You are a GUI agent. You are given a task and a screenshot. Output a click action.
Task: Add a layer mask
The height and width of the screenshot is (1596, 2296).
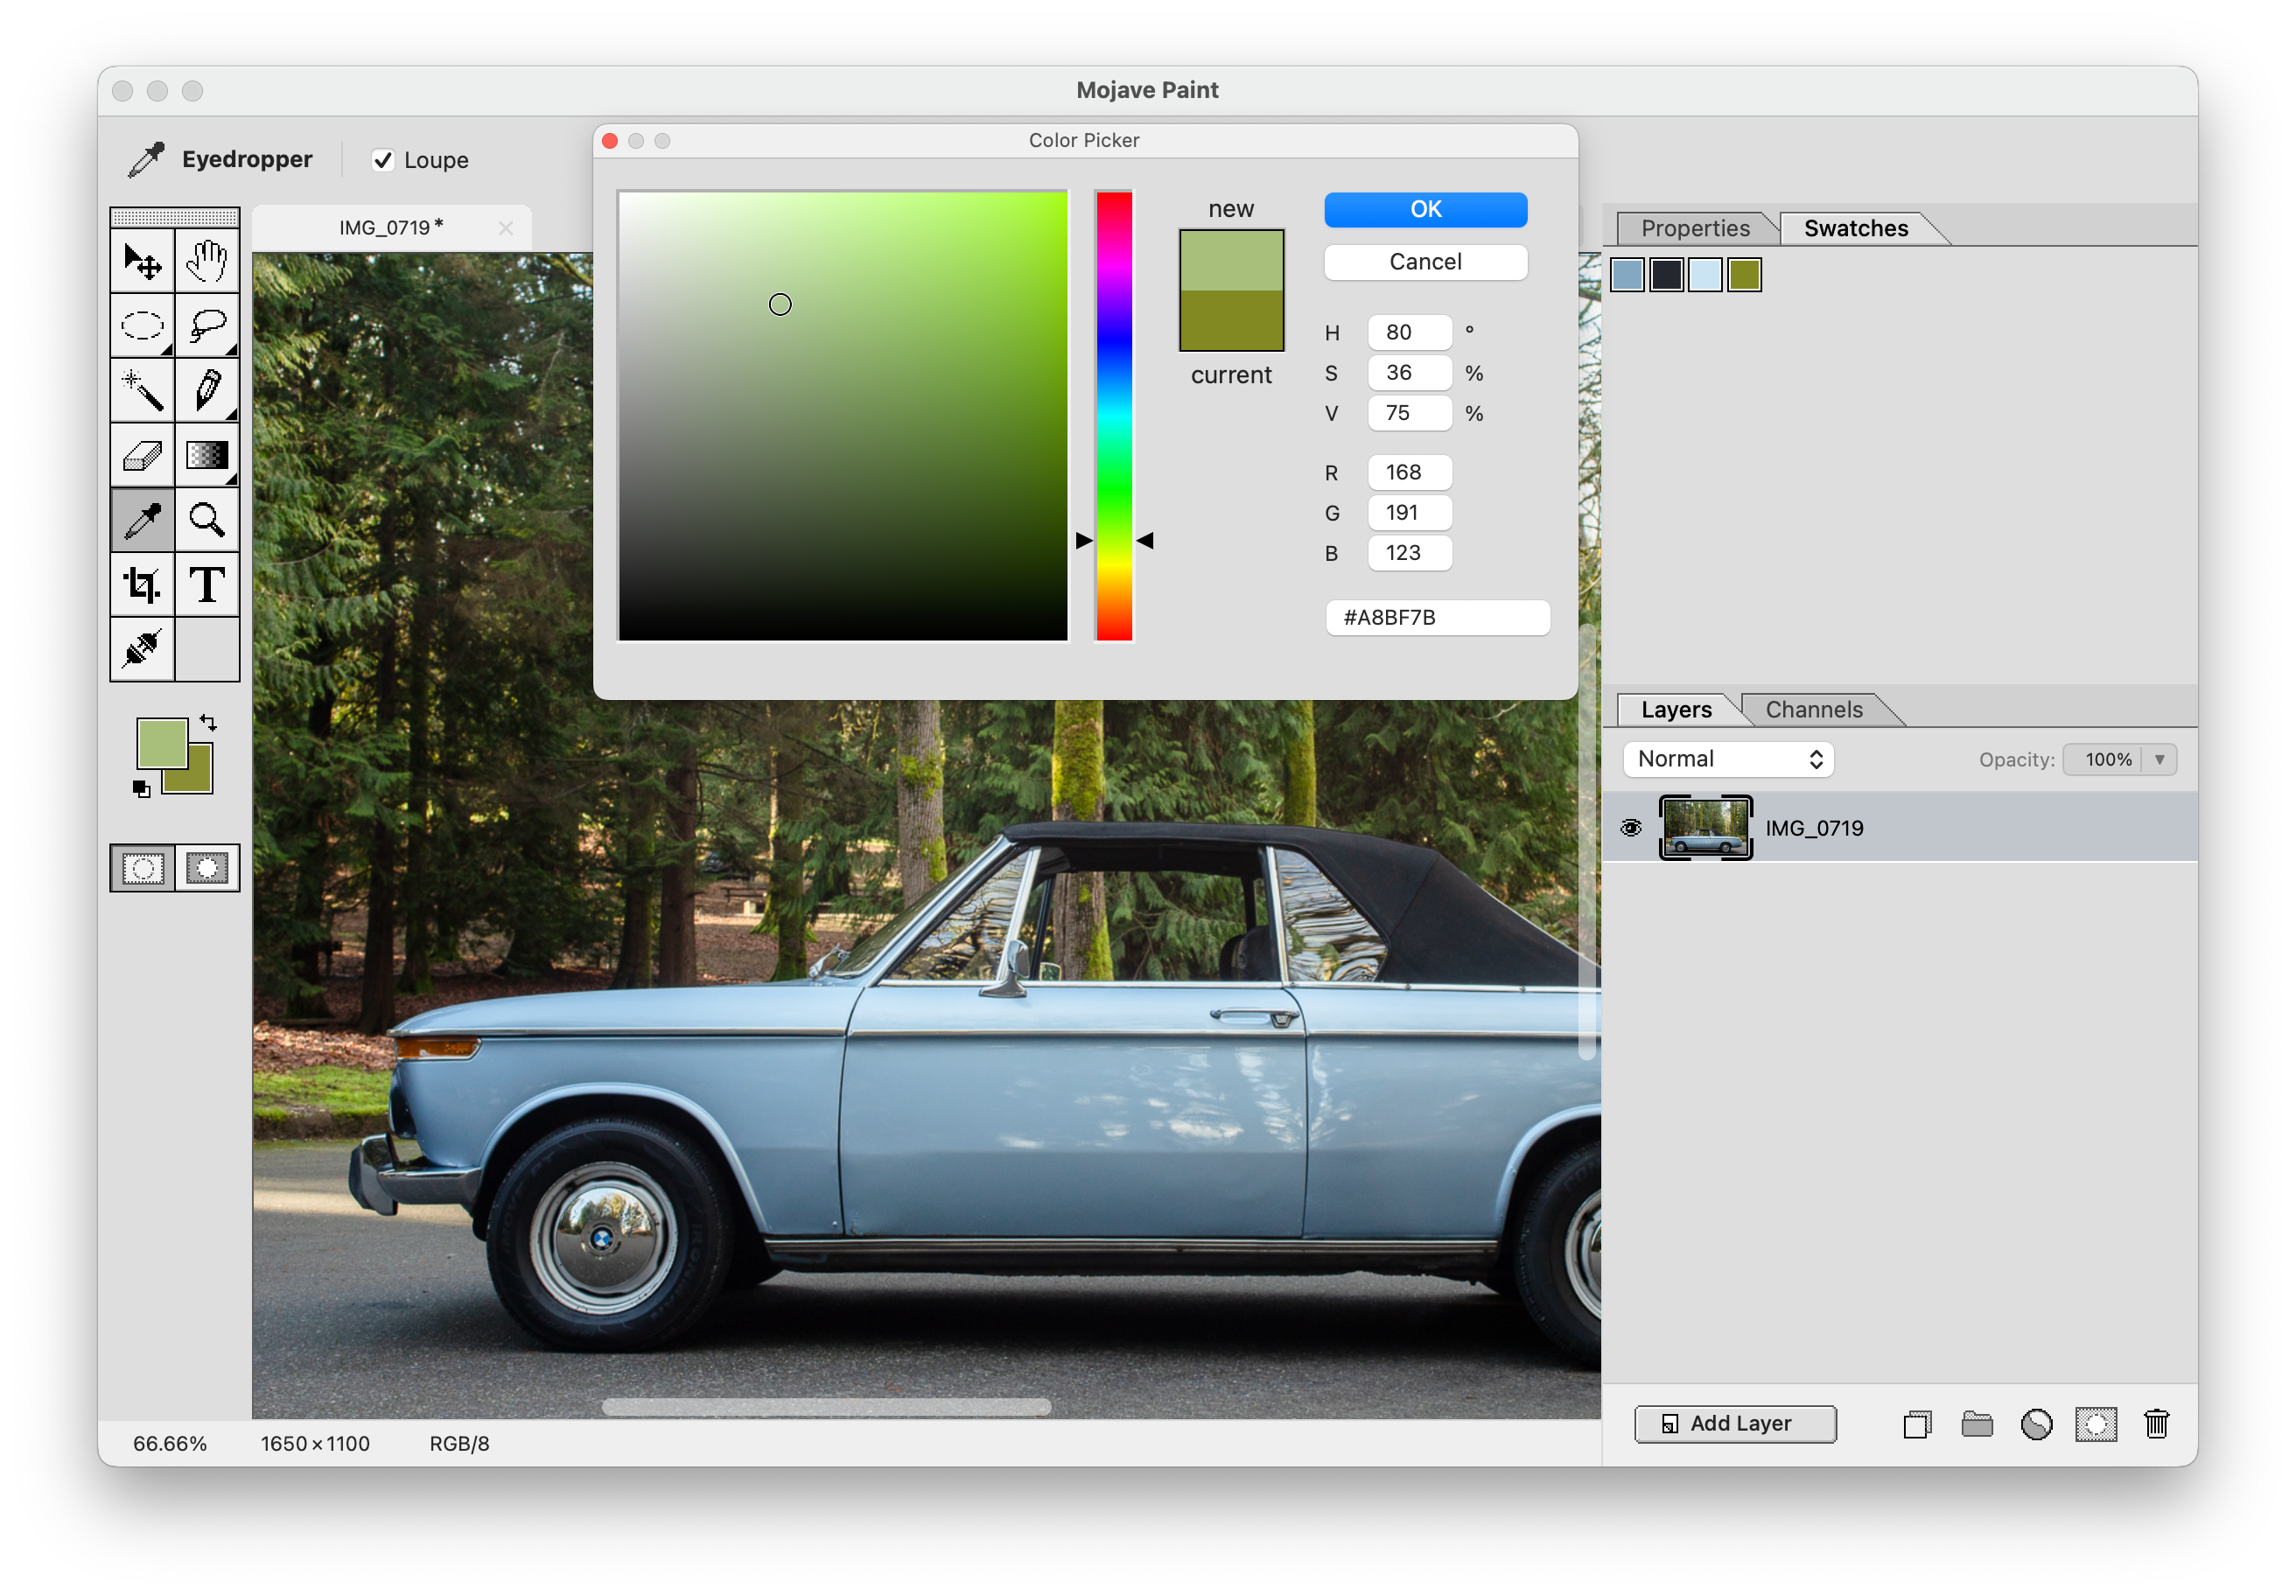click(2096, 1424)
